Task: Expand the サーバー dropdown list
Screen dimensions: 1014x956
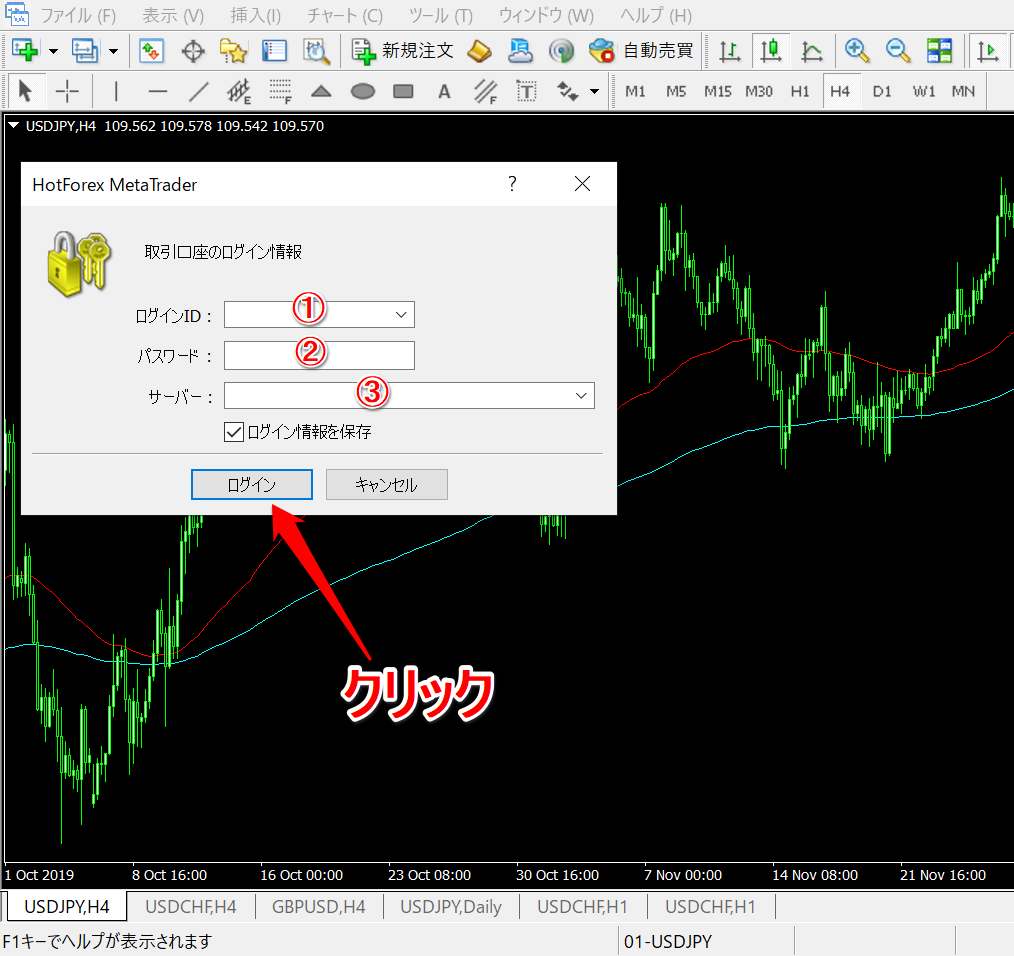Action: point(581,396)
